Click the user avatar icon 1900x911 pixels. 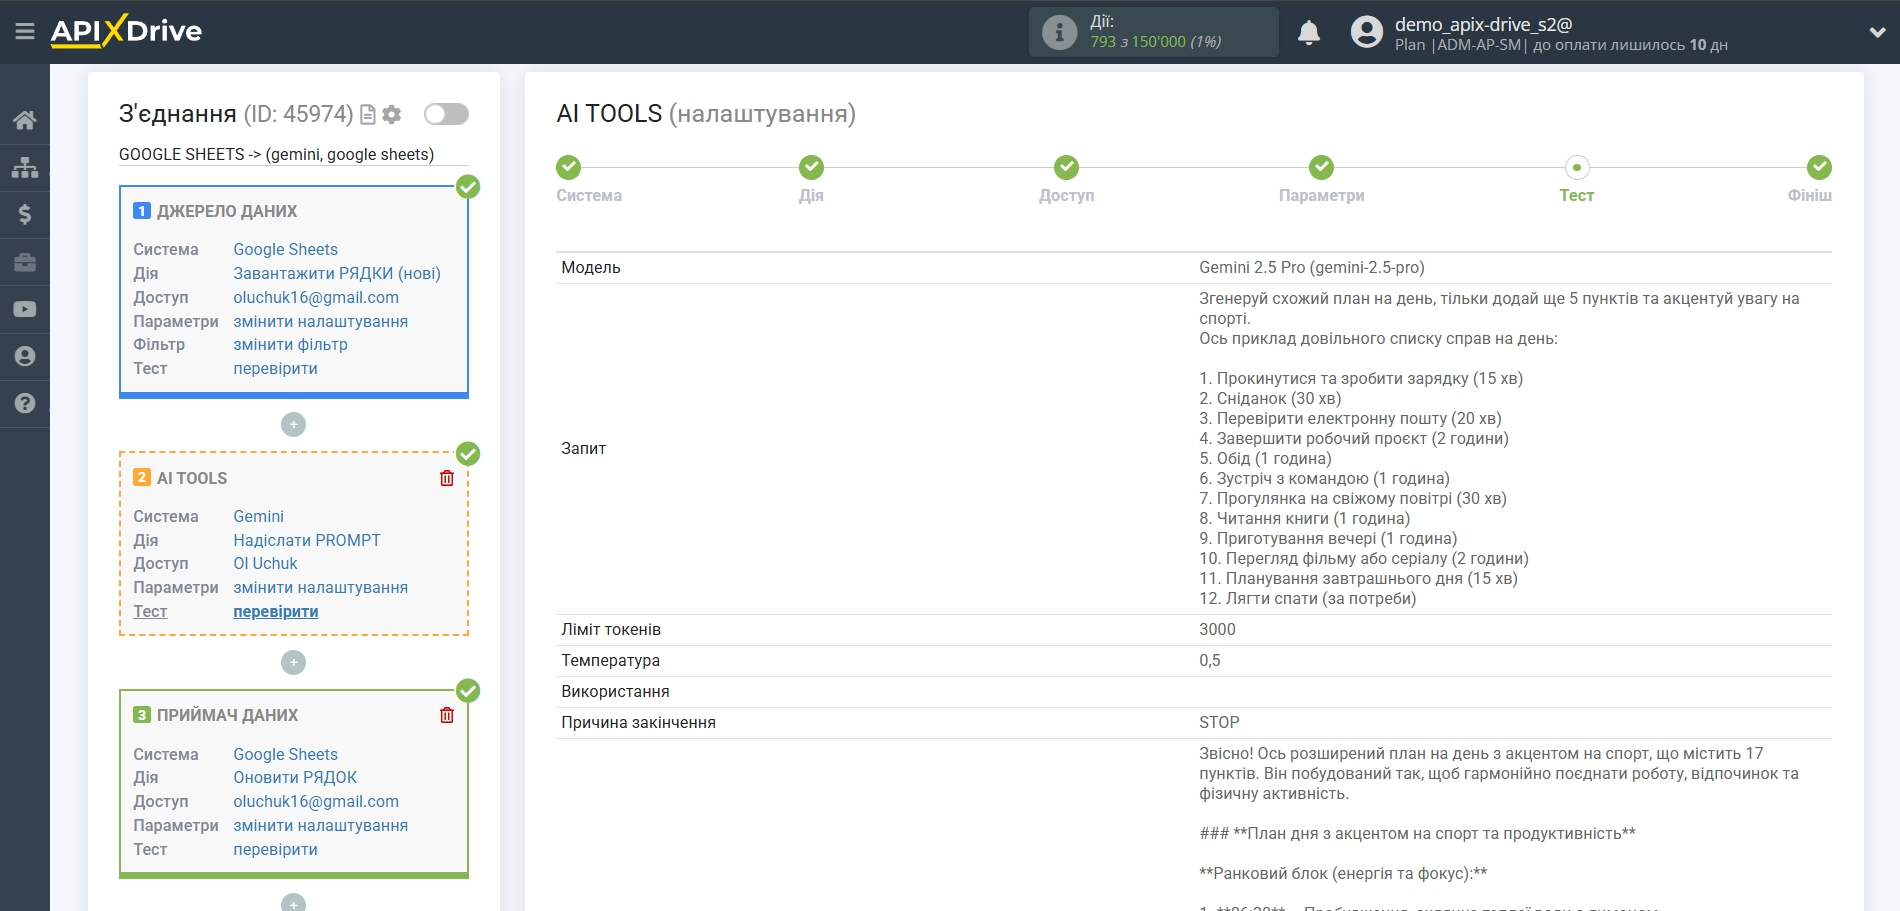[x=1366, y=32]
